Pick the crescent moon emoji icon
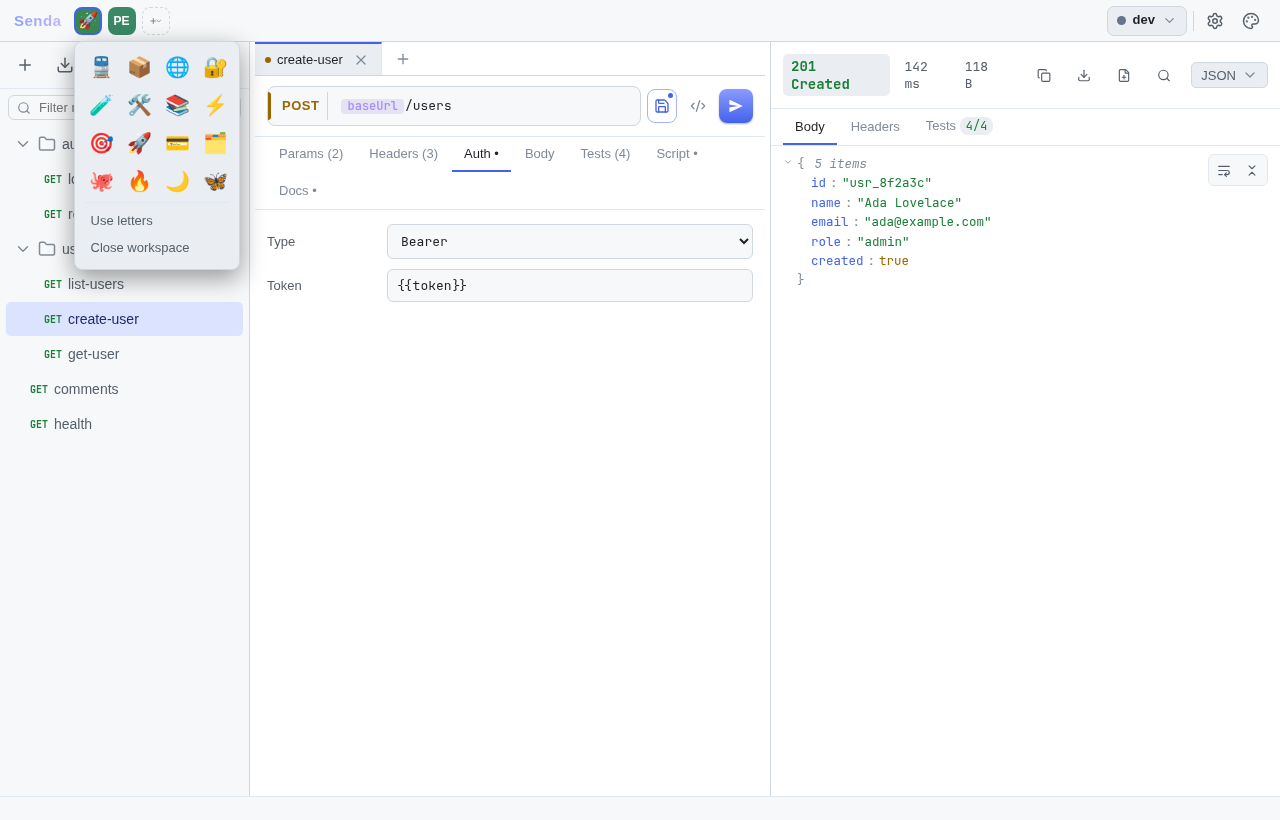This screenshot has height=820, width=1280. tap(177, 181)
